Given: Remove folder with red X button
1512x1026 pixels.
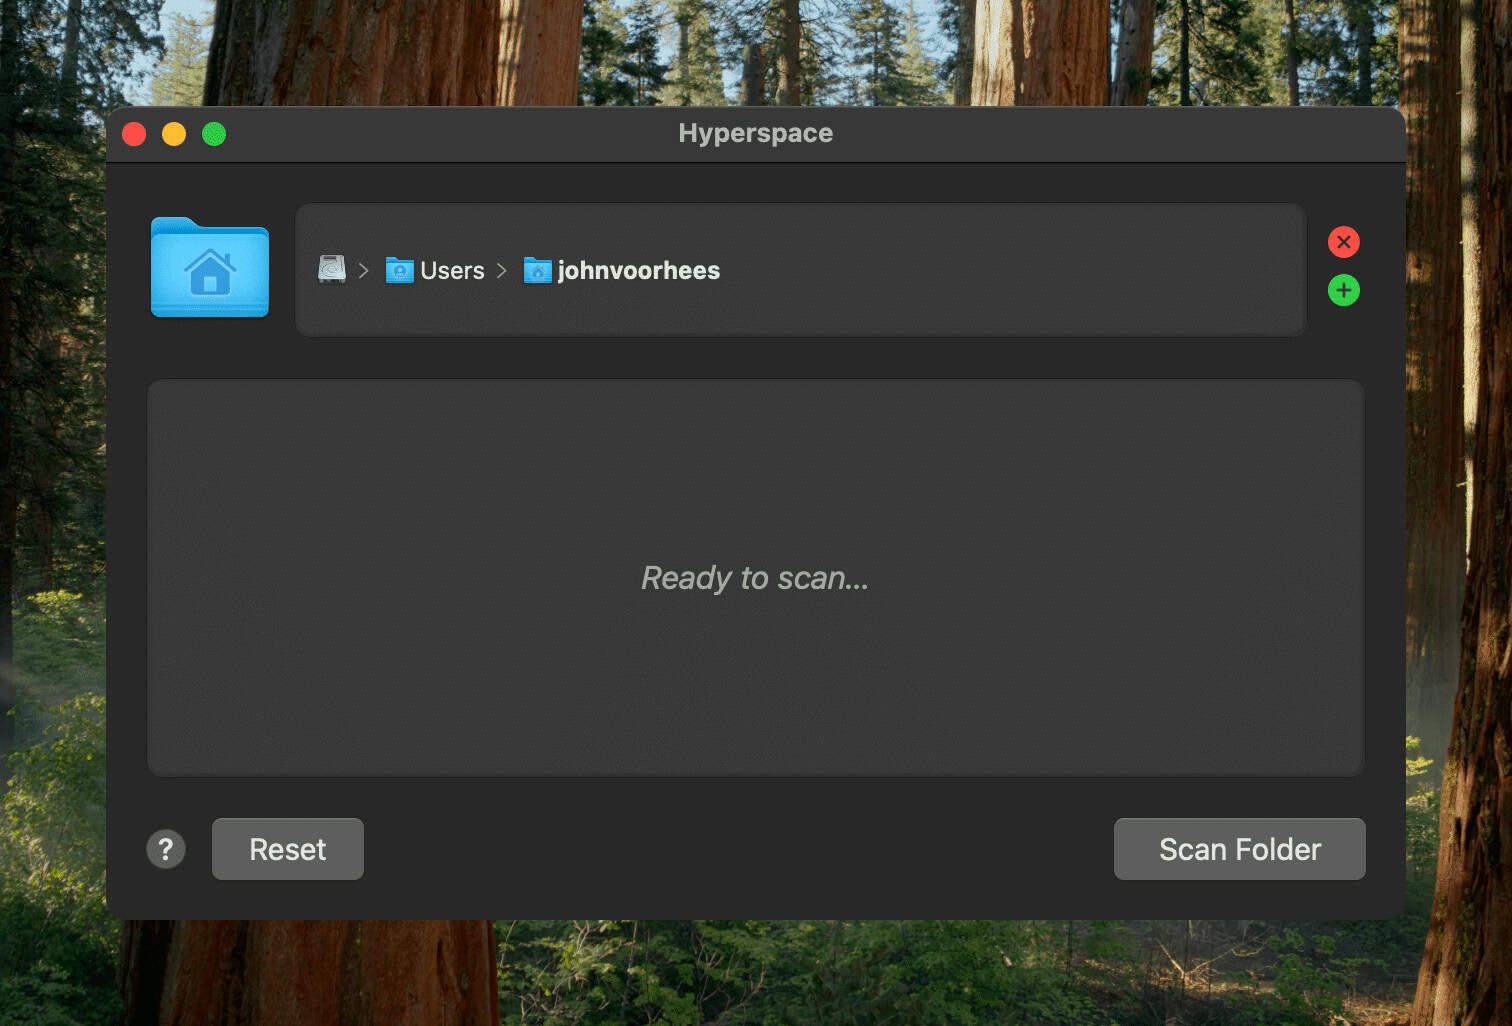Looking at the screenshot, I should 1343,242.
